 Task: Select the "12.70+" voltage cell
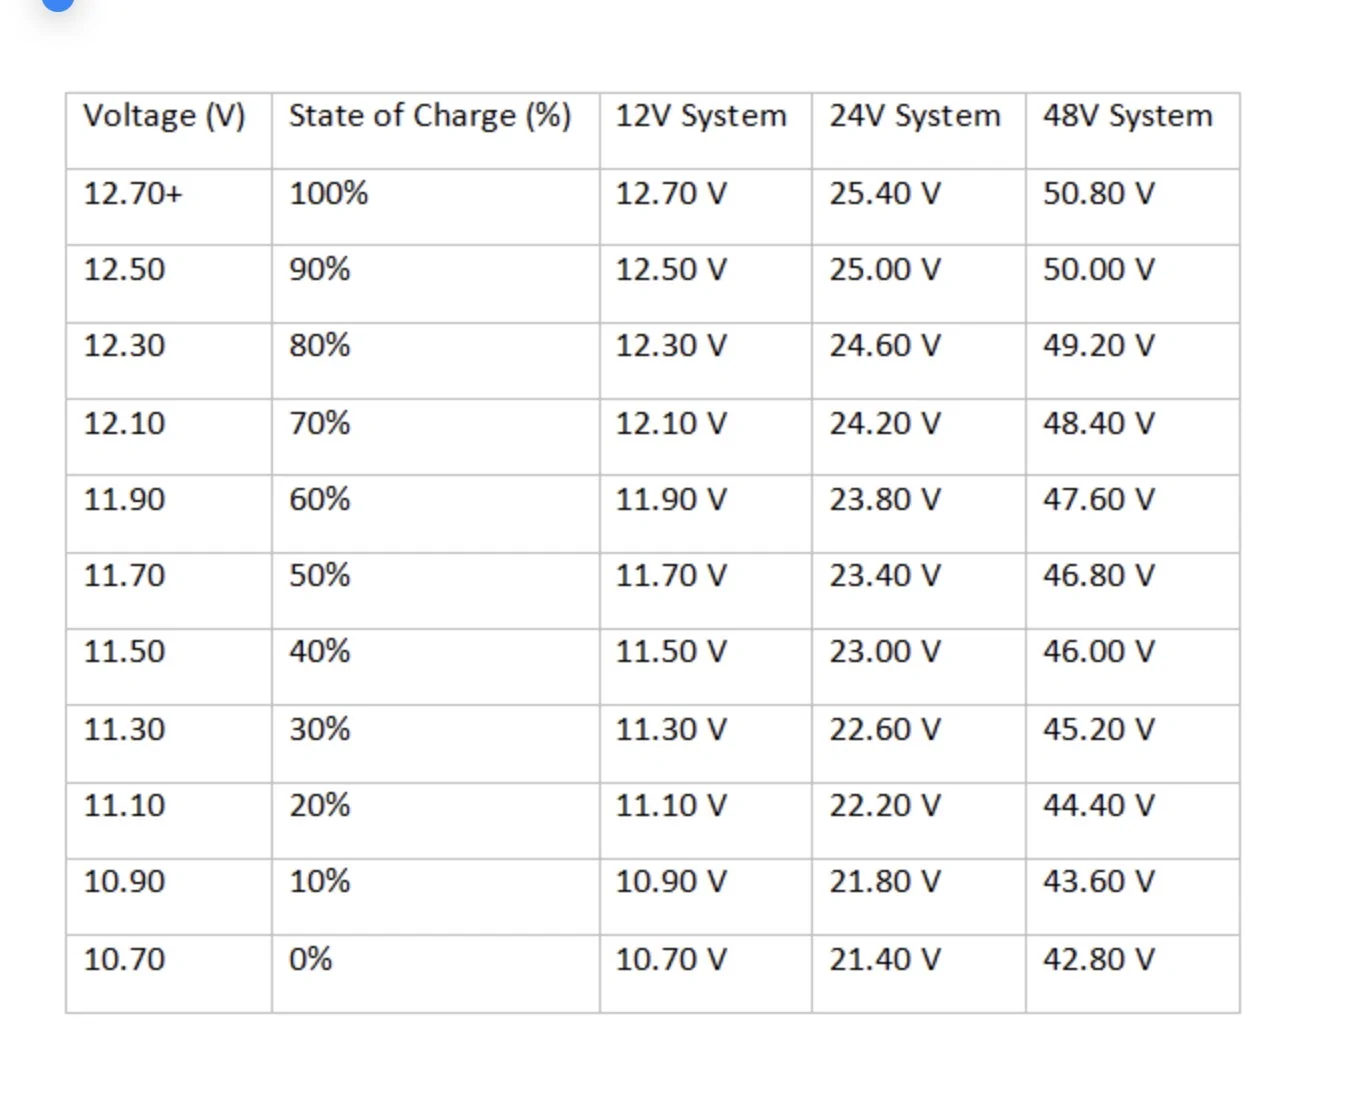[134, 193]
